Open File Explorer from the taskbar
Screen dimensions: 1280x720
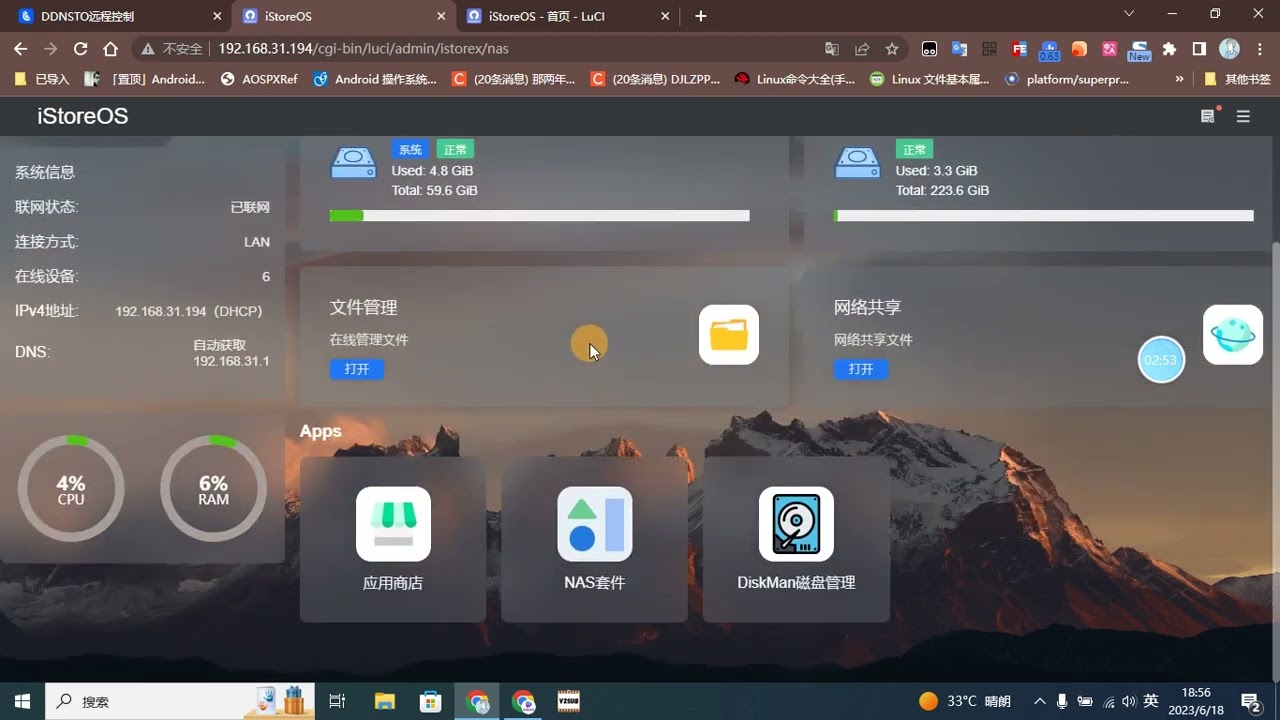click(384, 701)
